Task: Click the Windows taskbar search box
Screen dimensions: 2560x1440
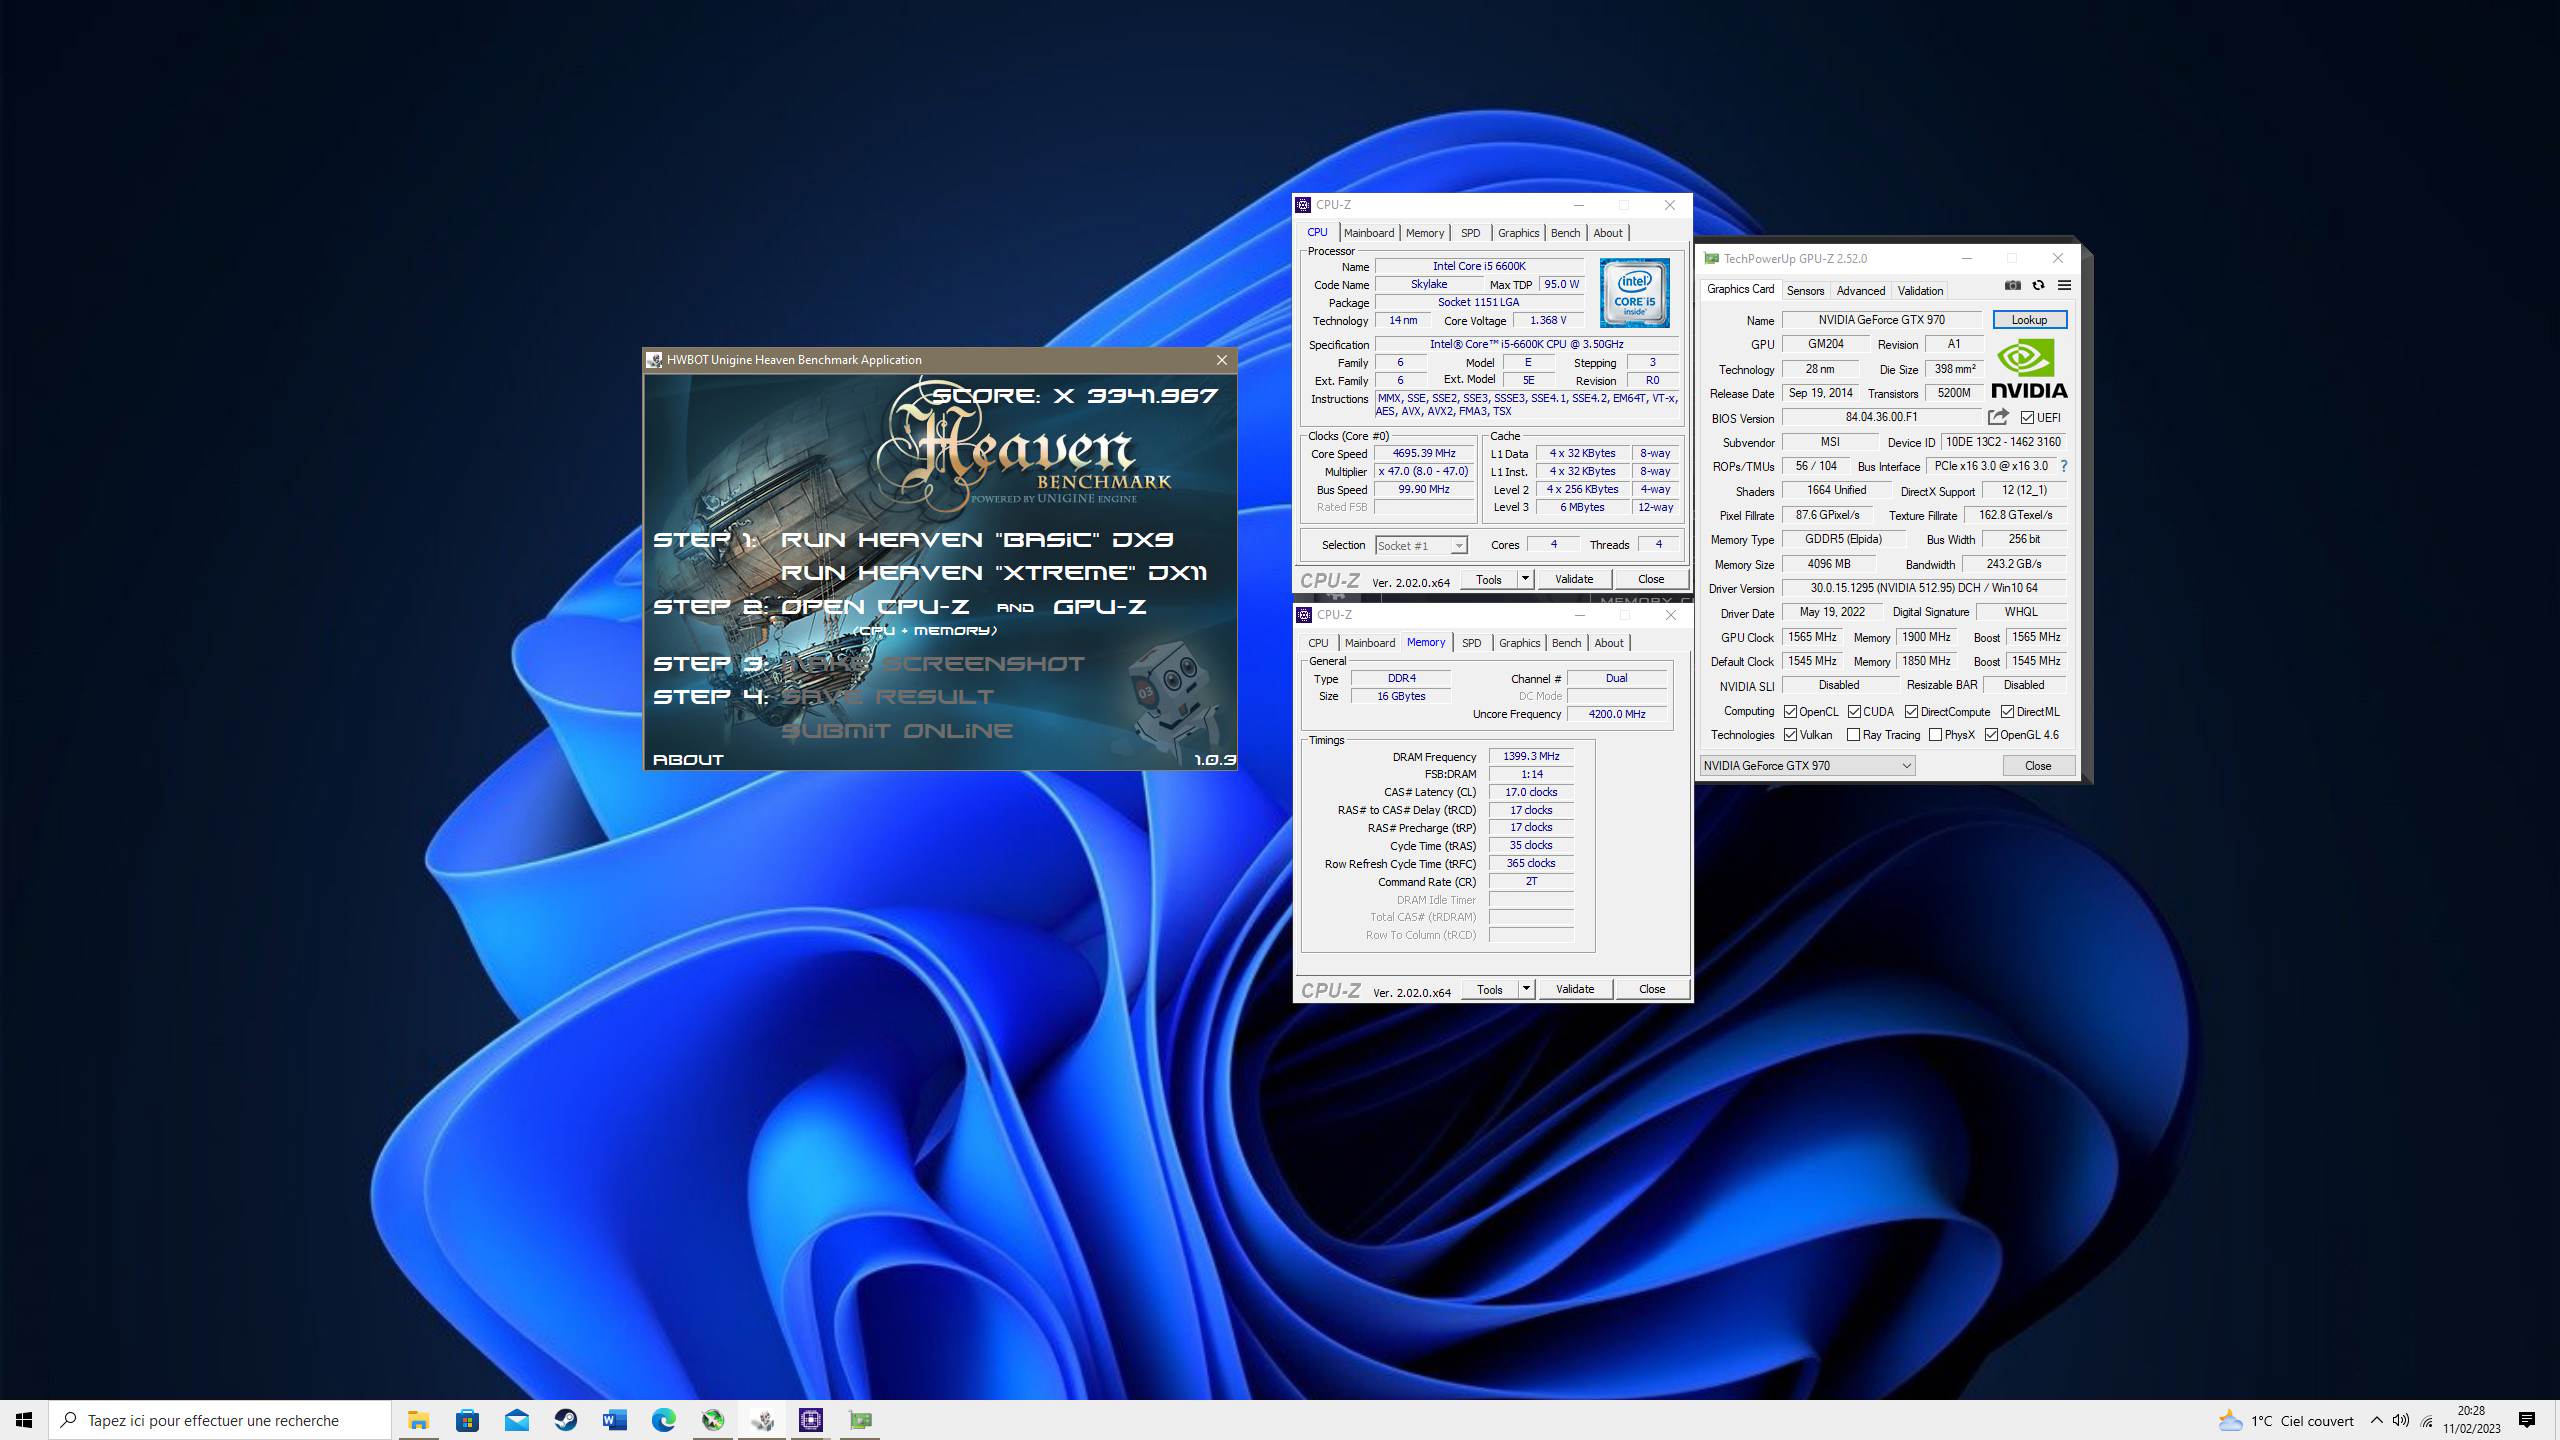Action: (220, 1420)
